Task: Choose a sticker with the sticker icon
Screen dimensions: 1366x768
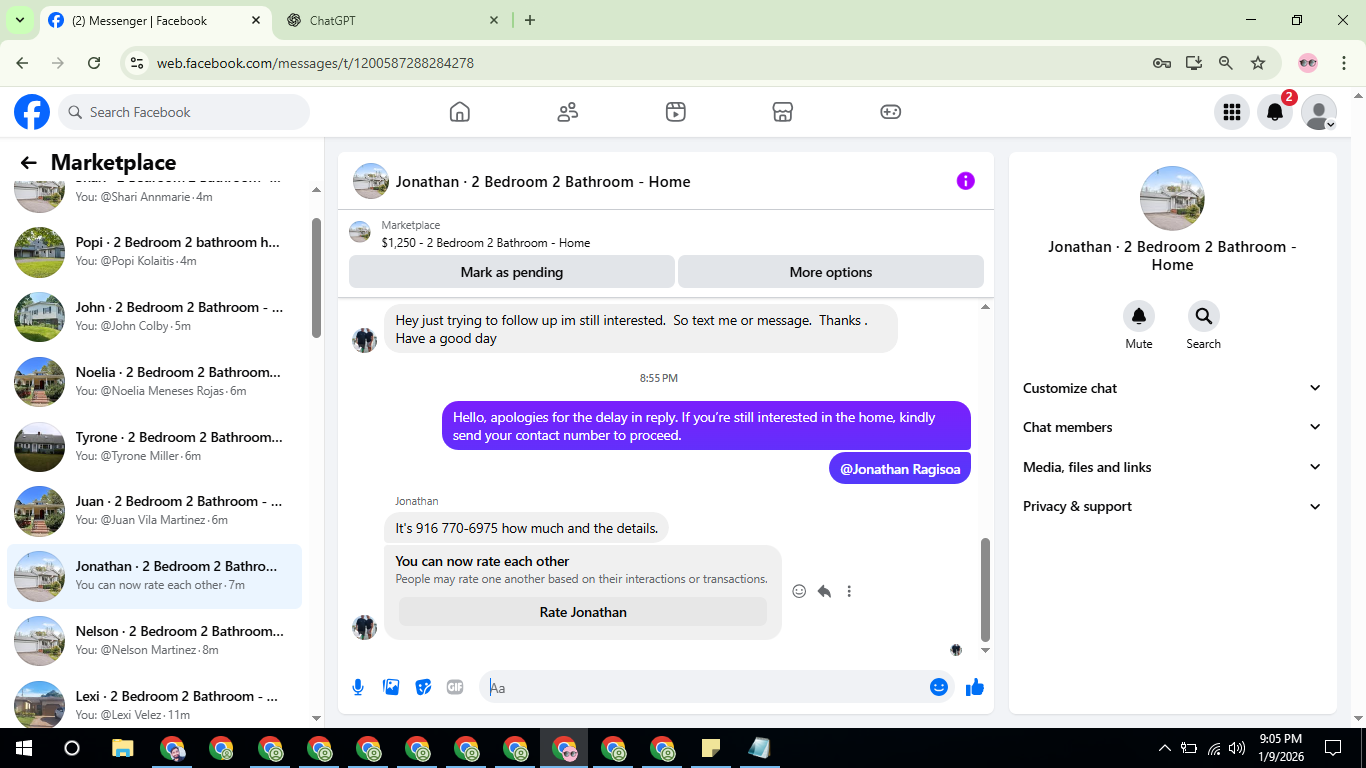Action: (x=423, y=687)
